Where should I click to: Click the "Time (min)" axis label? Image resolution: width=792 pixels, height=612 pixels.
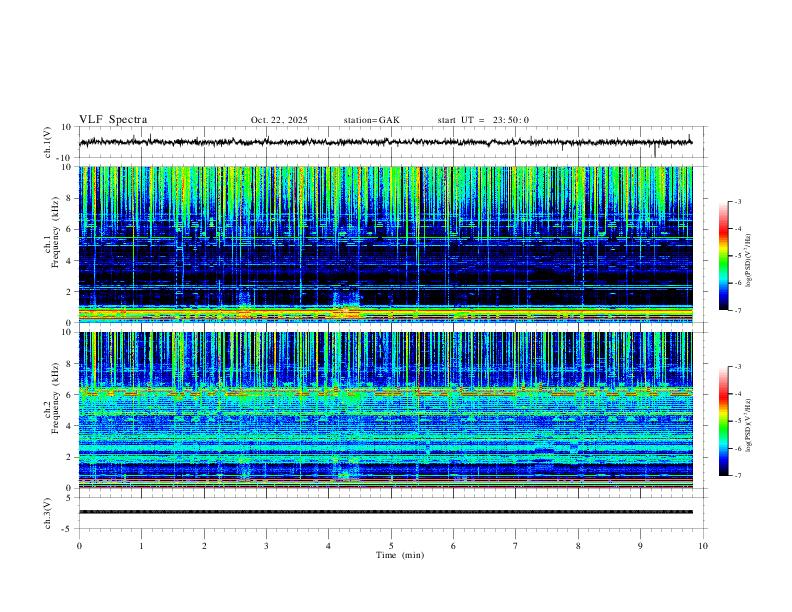coord(400,555)
